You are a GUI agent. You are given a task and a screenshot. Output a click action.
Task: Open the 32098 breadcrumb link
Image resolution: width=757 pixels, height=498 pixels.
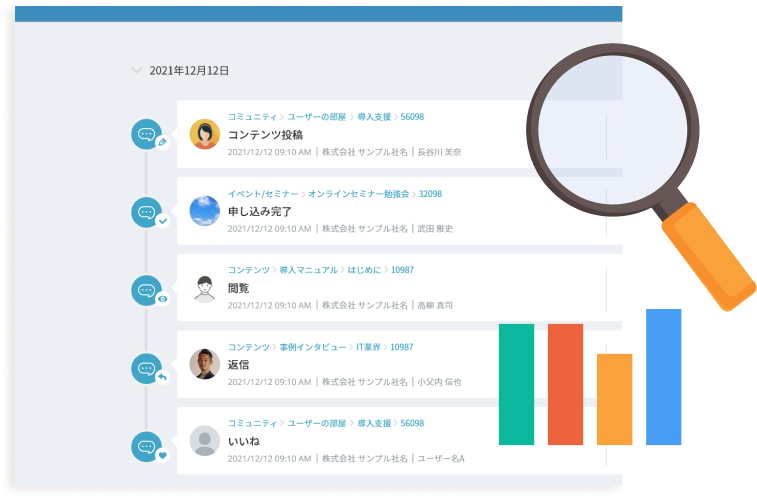[x=430, y=194]
